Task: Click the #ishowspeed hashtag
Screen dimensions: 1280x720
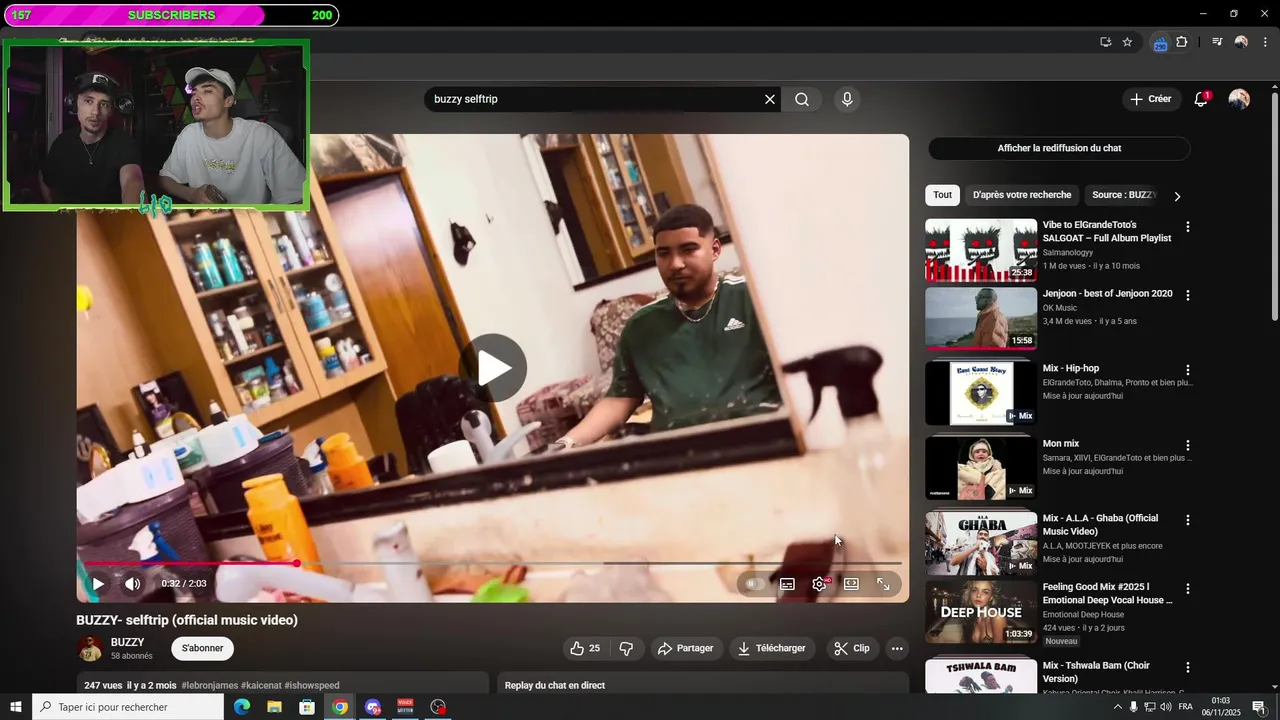Action: 312,686
